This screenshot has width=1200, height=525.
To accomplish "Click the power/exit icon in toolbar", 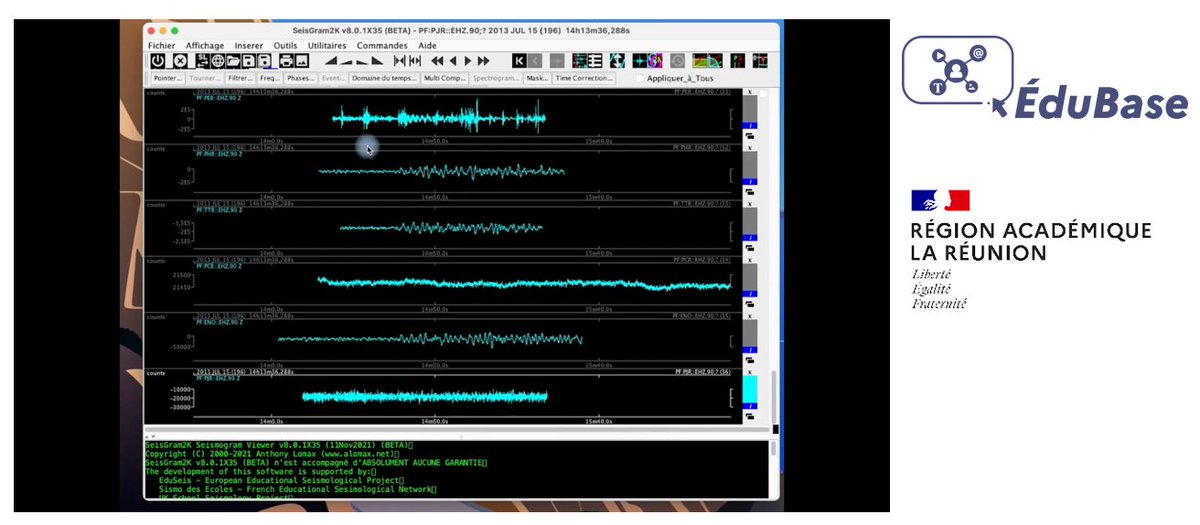I will point(157,61).
